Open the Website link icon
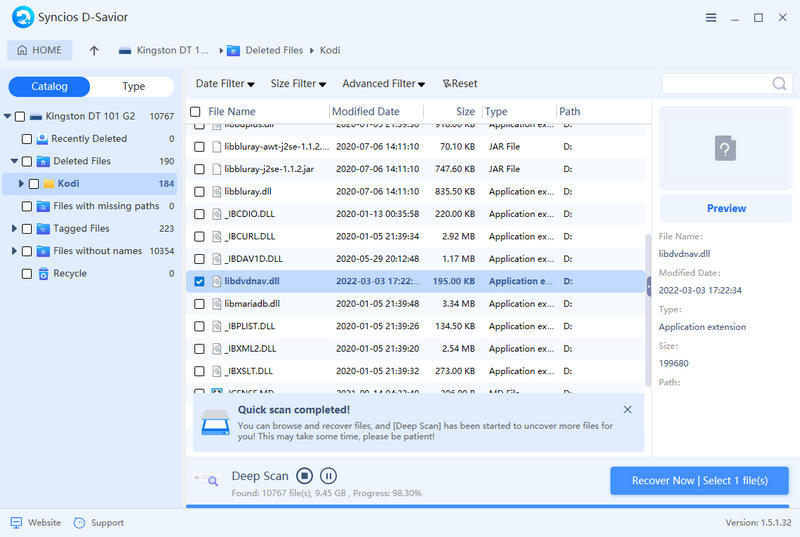The image size is (800, 537). coord(16,522)
